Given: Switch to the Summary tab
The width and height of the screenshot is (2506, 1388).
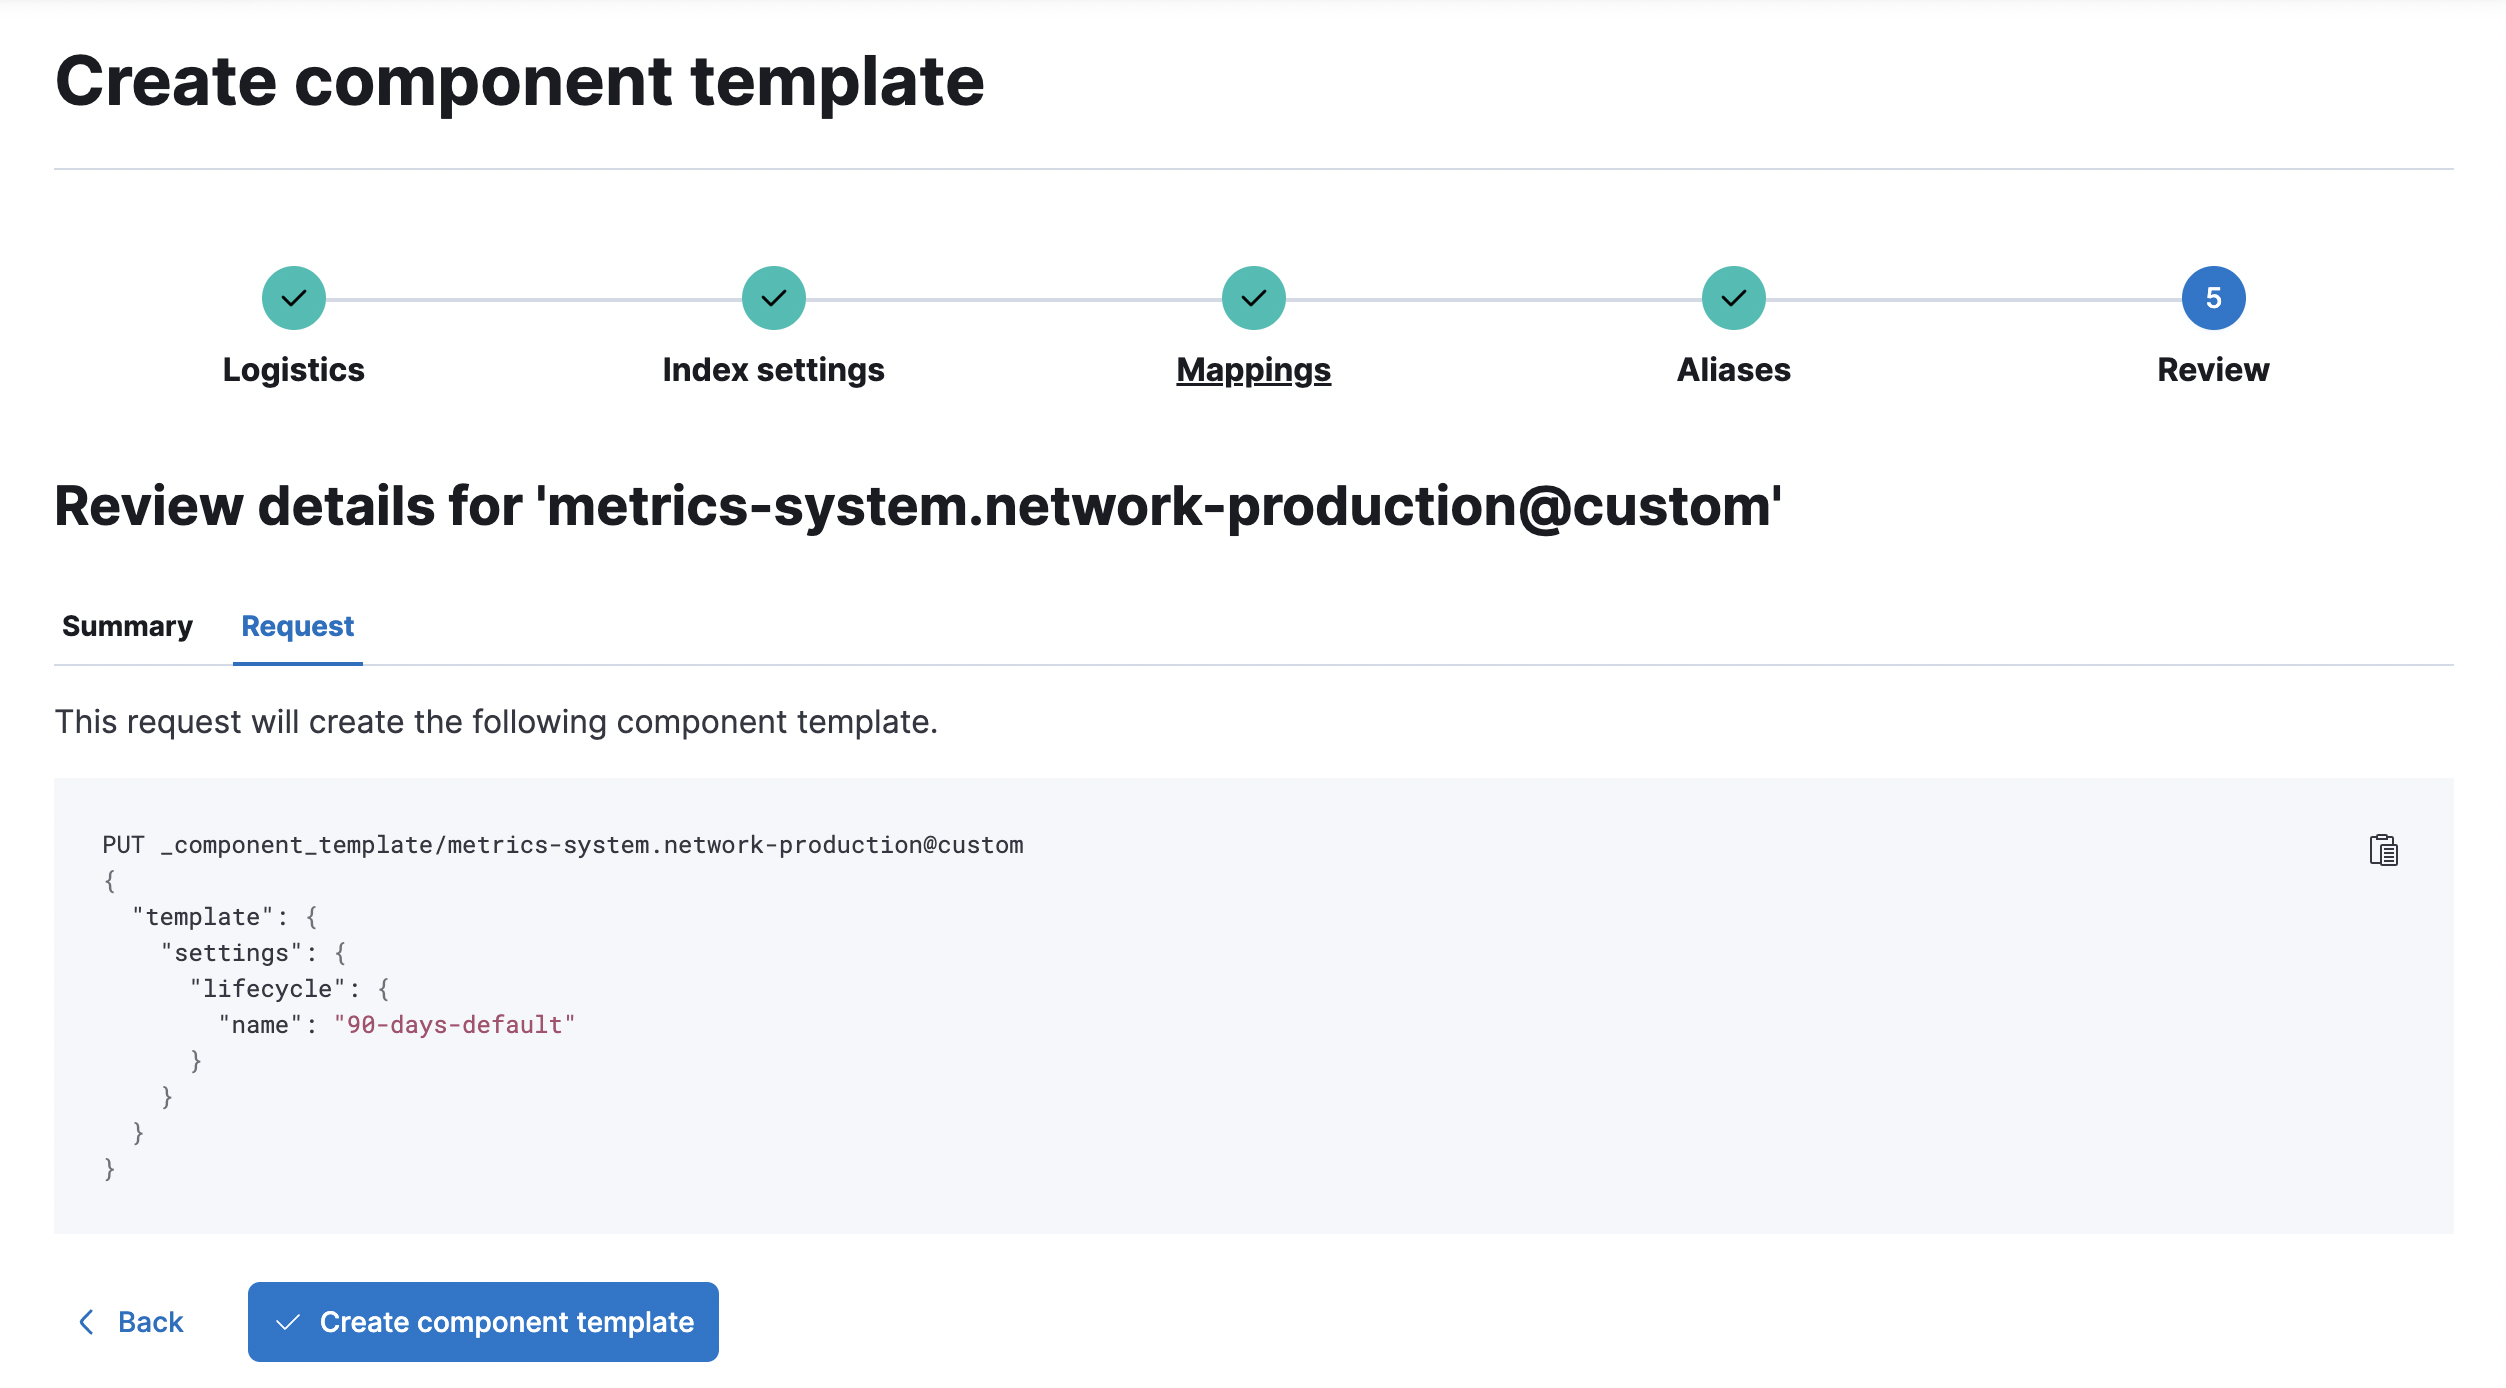Looking at the screenshot, I should [x=127, y=626].
